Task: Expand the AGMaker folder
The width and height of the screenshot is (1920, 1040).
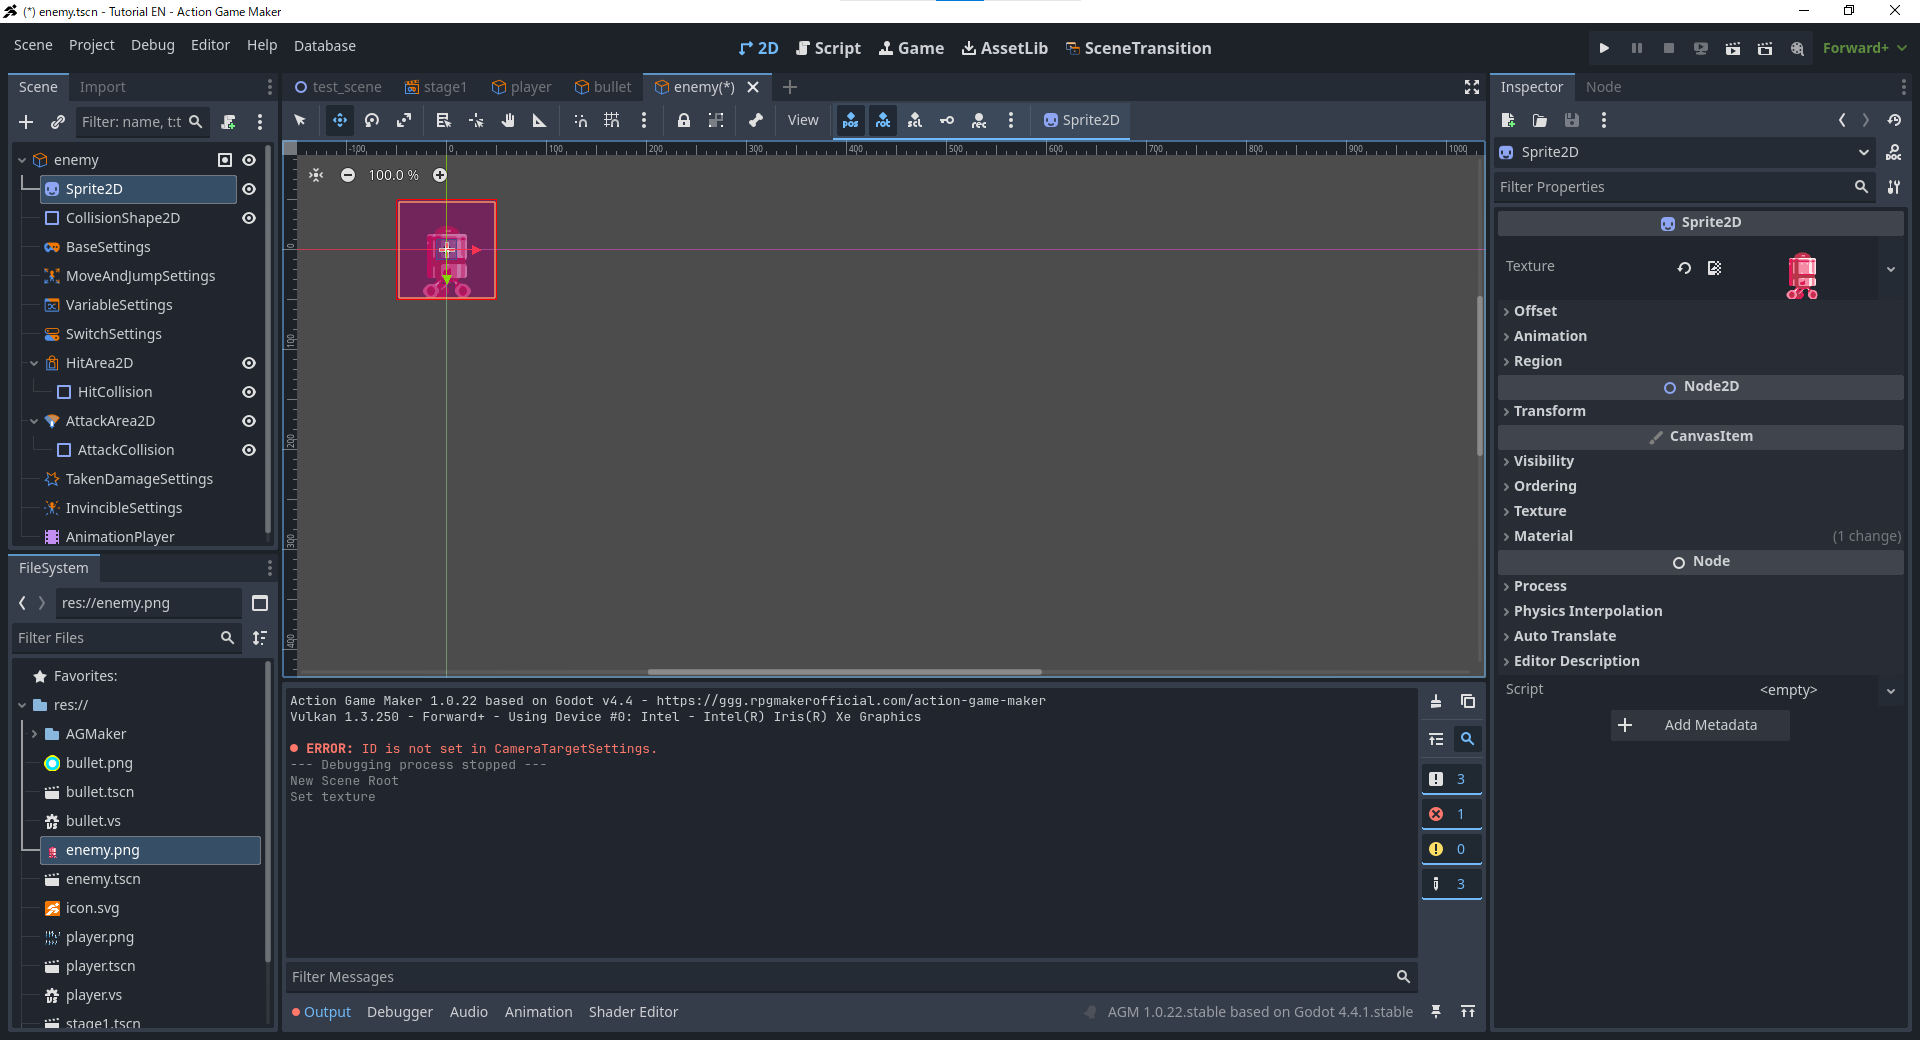Action: point(35,734)
